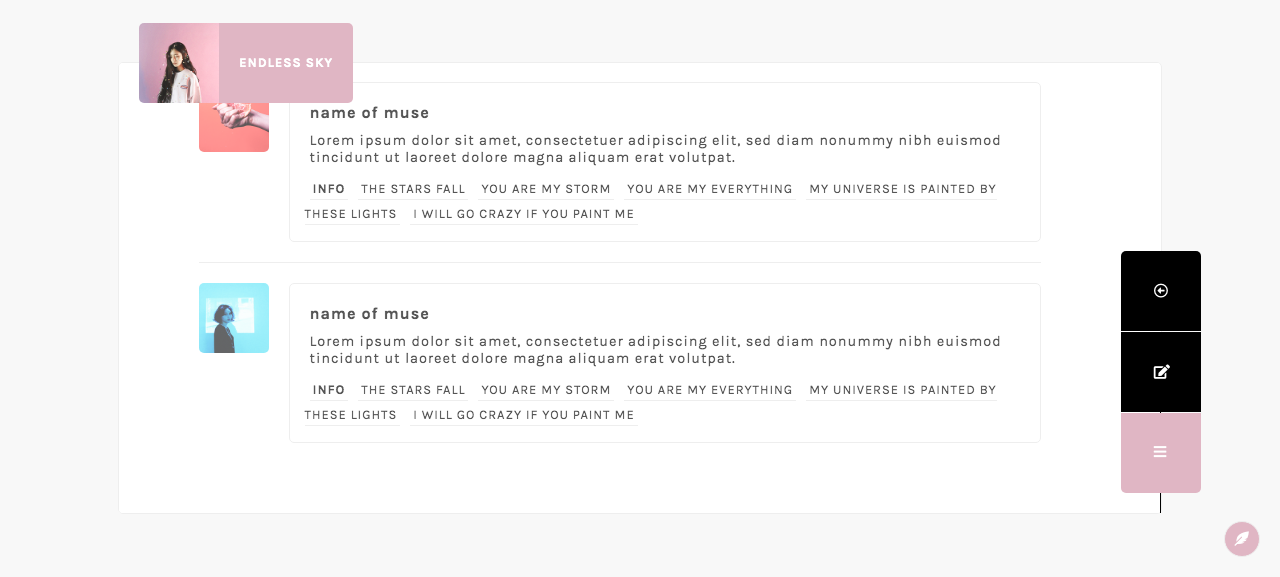
Task: Click the Endless Sky header avatar
Action: coord(179,63)
